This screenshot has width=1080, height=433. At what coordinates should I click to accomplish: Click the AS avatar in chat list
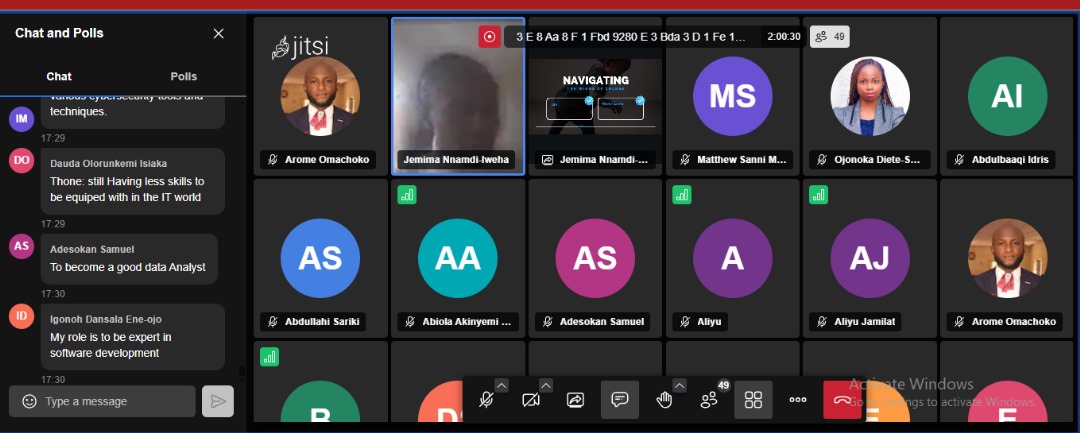(21, 246)
